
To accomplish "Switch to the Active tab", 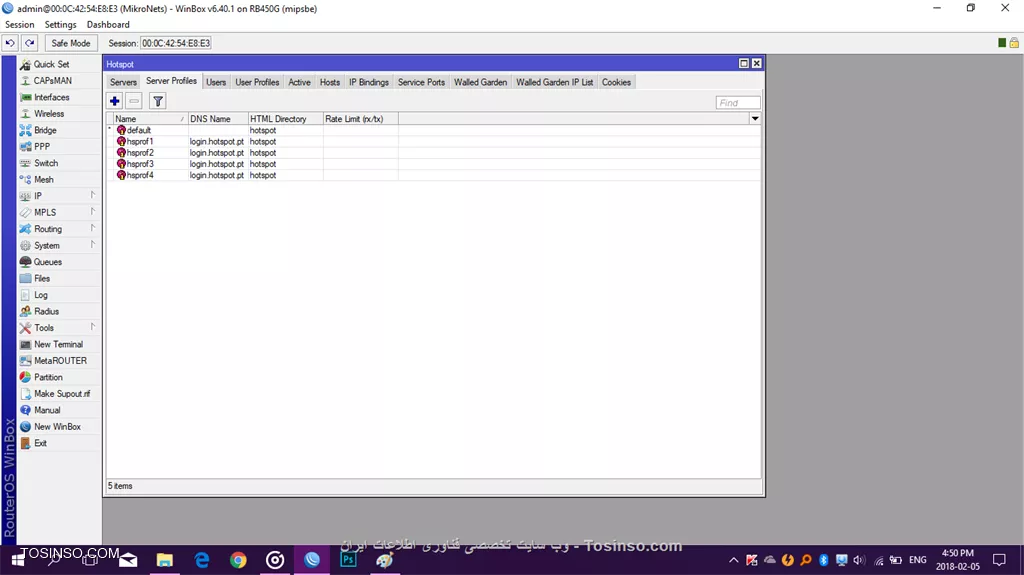I will 300,82.
